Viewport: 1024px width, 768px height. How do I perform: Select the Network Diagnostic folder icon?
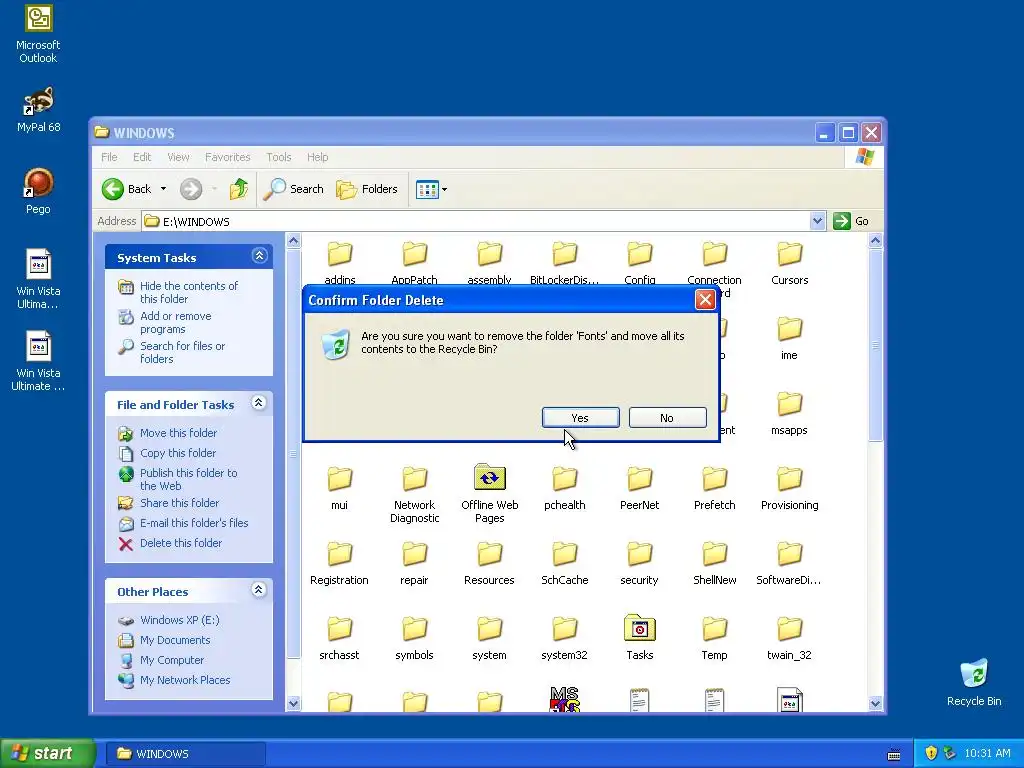click(x=415, y=479)
